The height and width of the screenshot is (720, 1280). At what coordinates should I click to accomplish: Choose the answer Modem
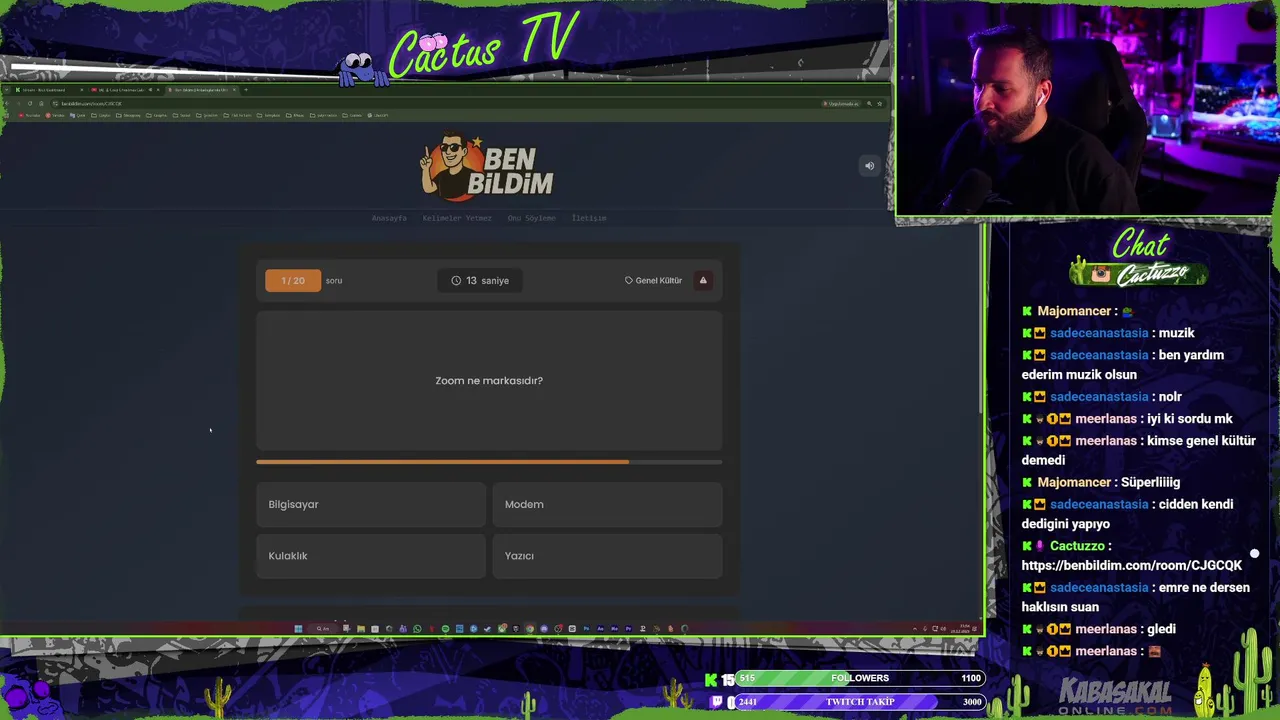pyautogui.click(x=607, y=505)
